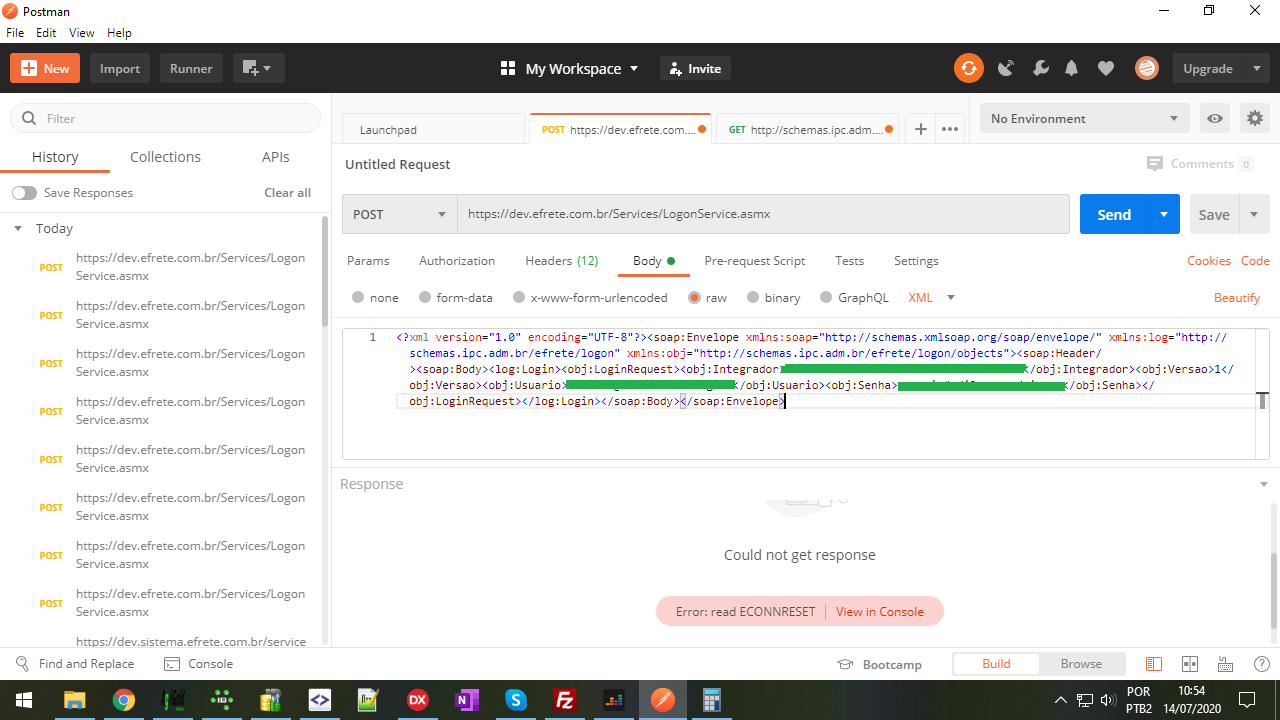
Task: Open the Authorization tab
Action: click(457, 261)
